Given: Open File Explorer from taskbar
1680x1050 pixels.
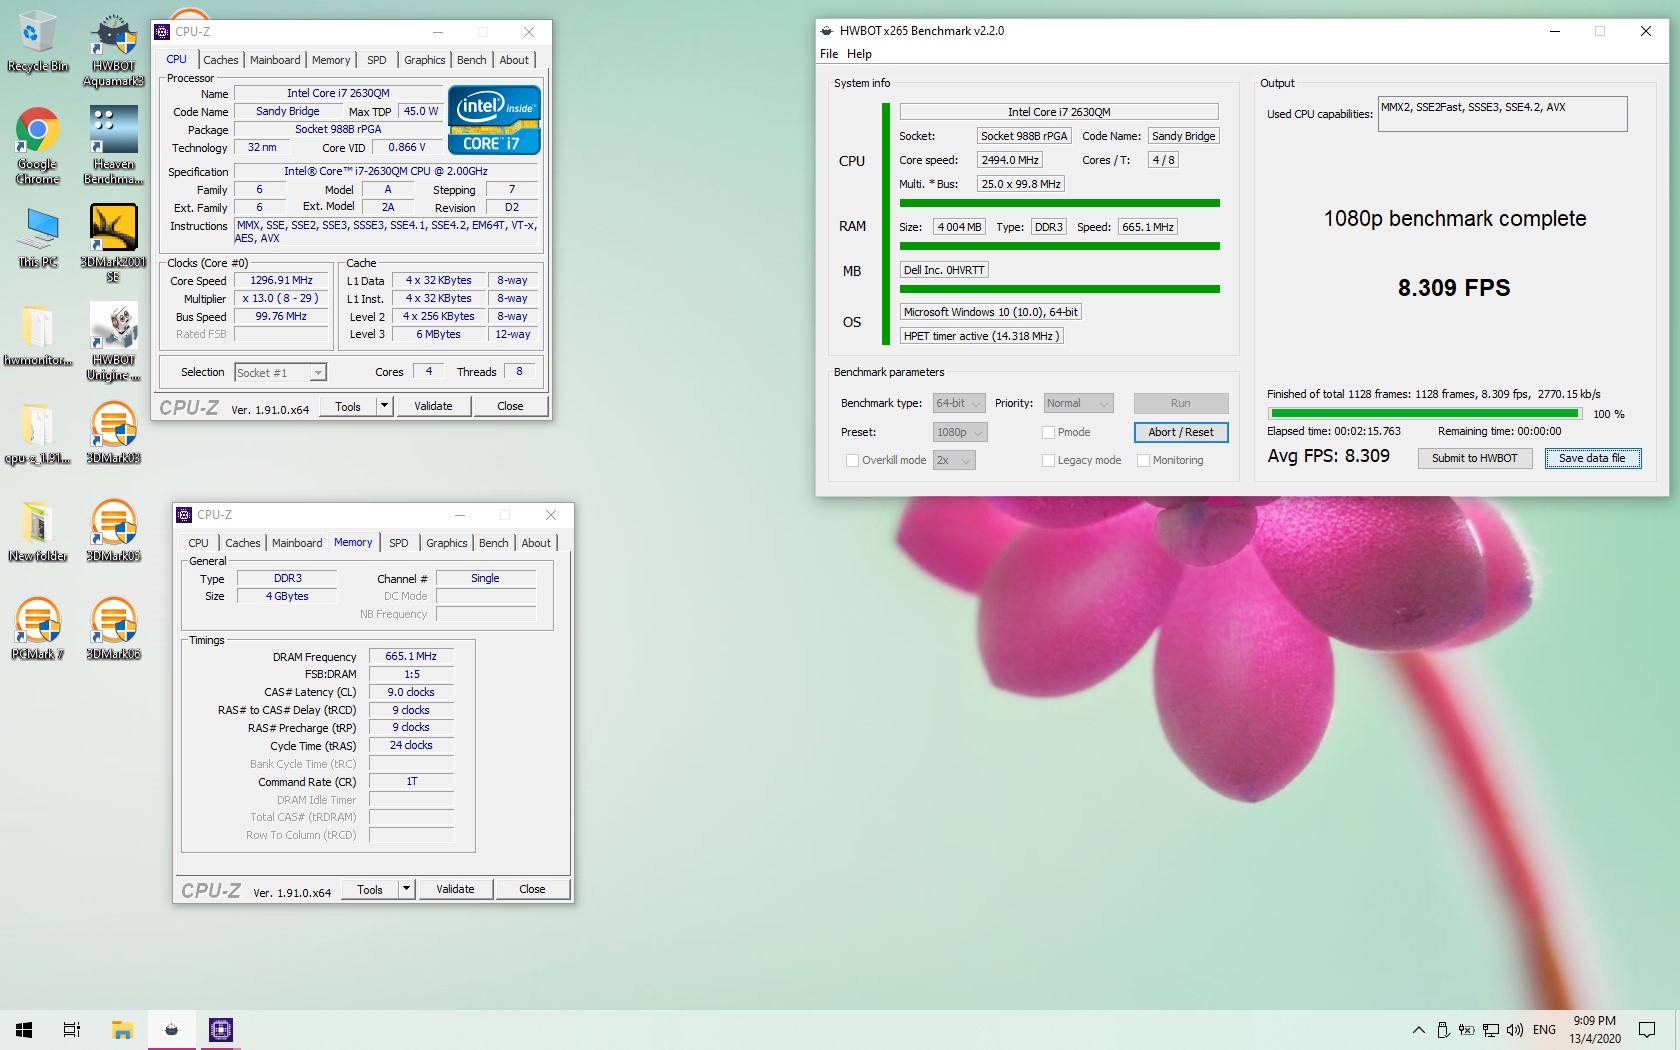Looking at the screenshot, I should (x=122, y=1030).
